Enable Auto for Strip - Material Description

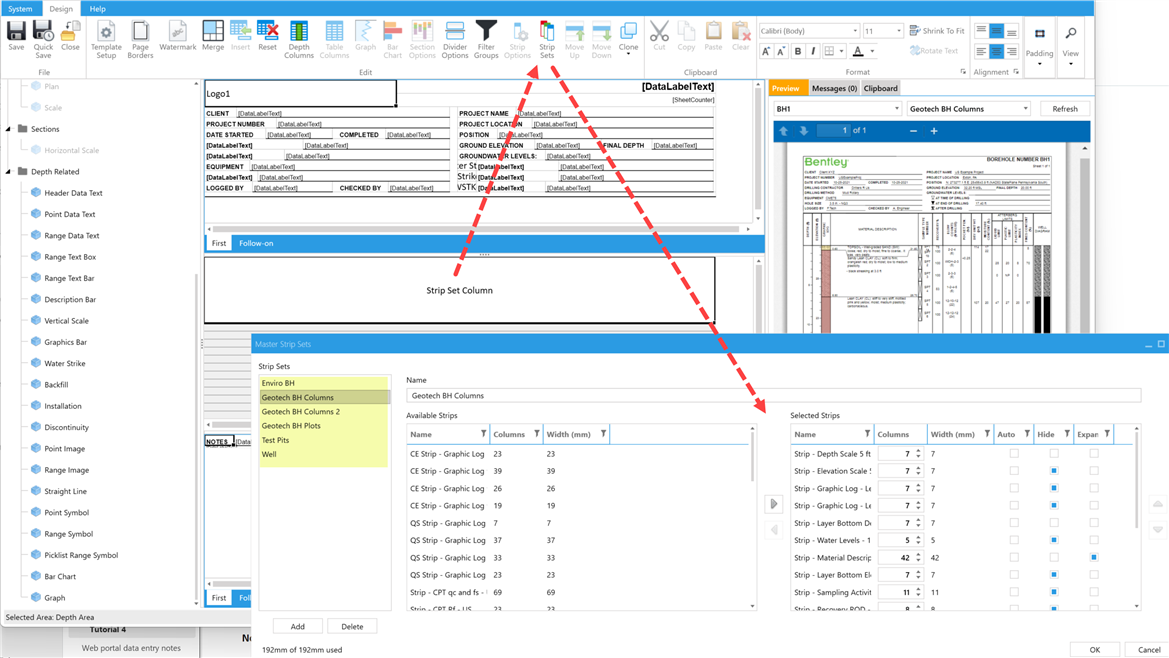click(x=1014, y=557)
